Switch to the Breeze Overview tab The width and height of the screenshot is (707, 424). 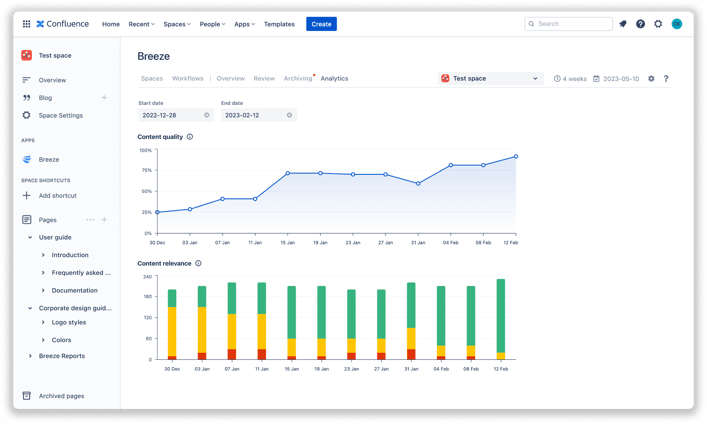(230, 78)
